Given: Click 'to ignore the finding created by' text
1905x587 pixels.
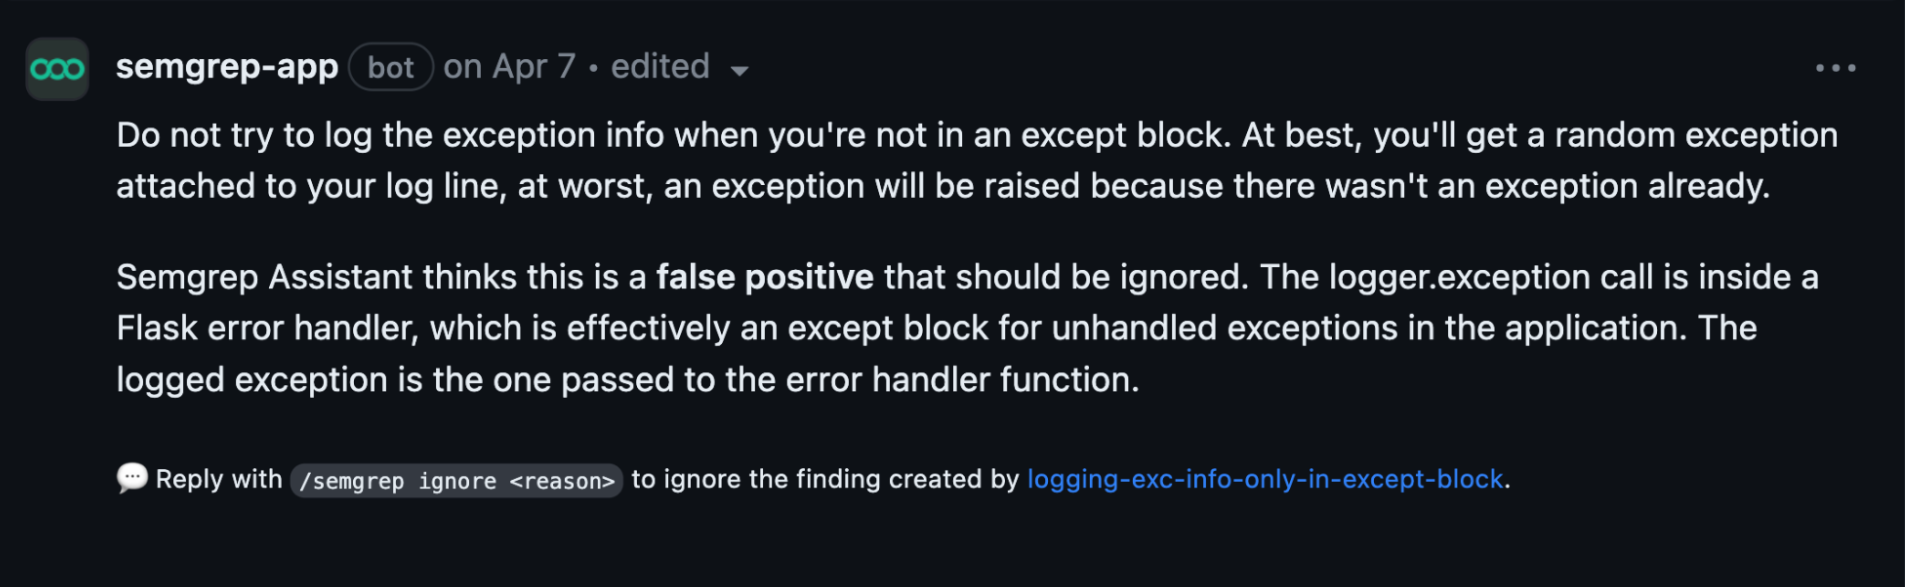Looking at the screenshot, I should (x=824, y=479).
